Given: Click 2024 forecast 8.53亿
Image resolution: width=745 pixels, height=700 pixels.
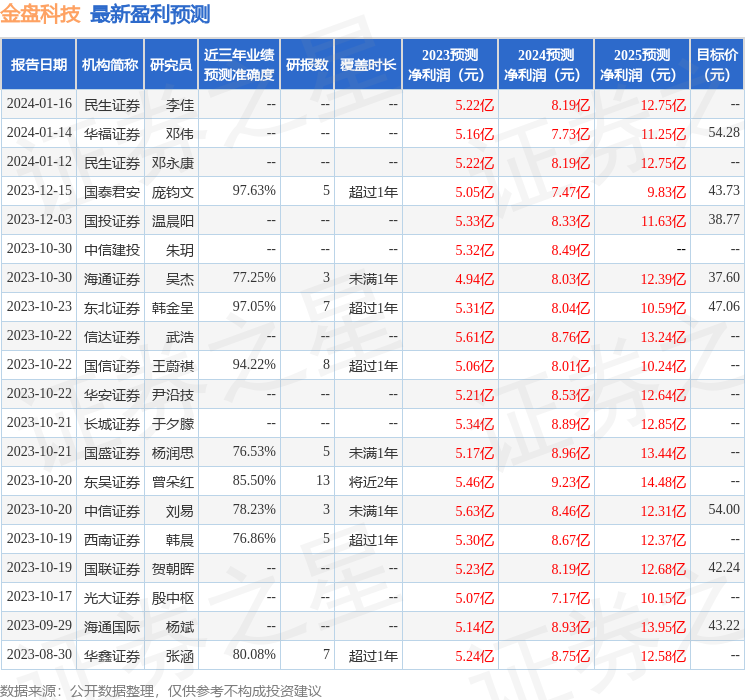Looking at the screenshot, I should [x=571, y=395].
